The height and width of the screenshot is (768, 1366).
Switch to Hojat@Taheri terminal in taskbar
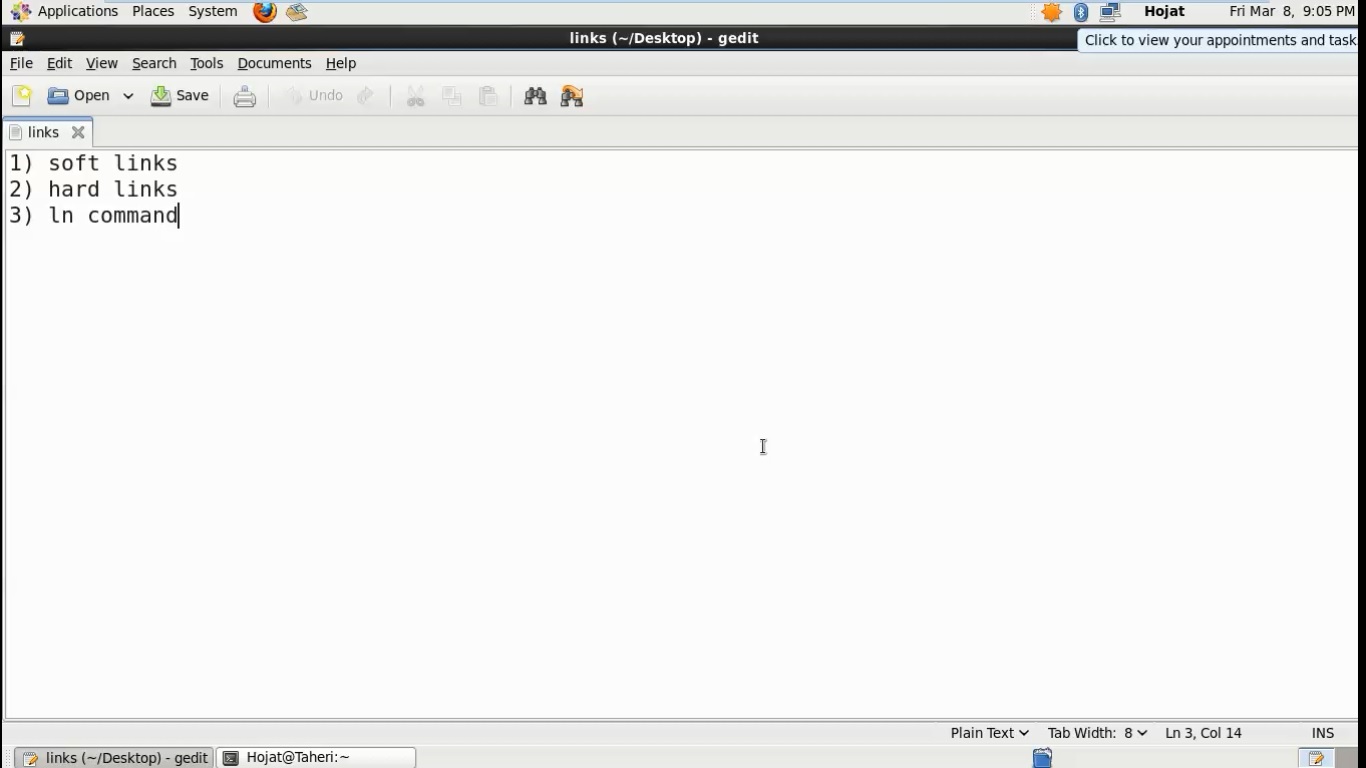[x=316, y=758]
